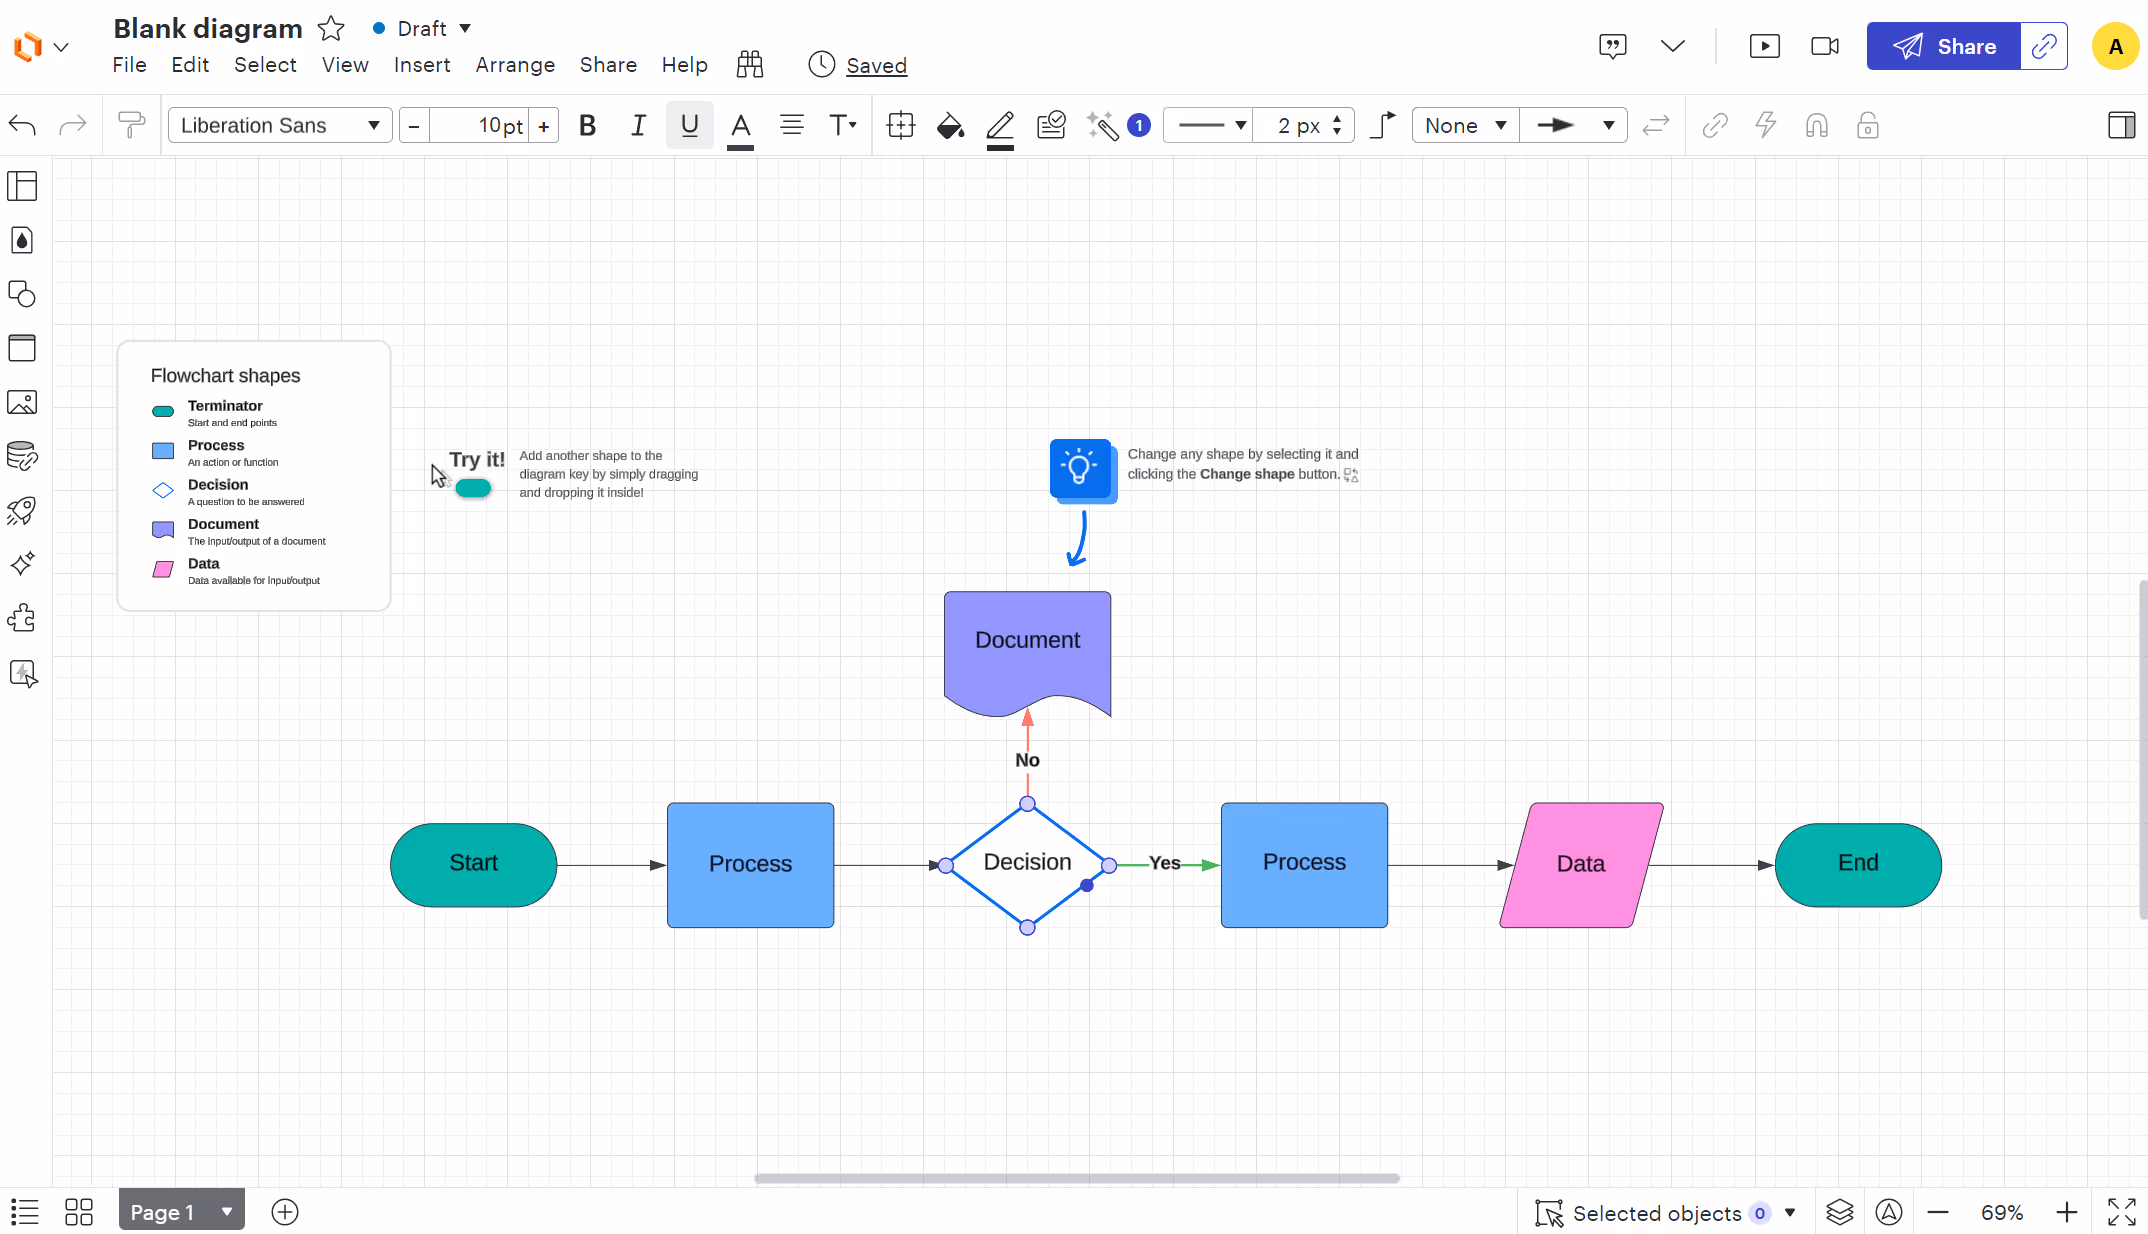Open the Shapes library sidebar icon

coord(22,294)
